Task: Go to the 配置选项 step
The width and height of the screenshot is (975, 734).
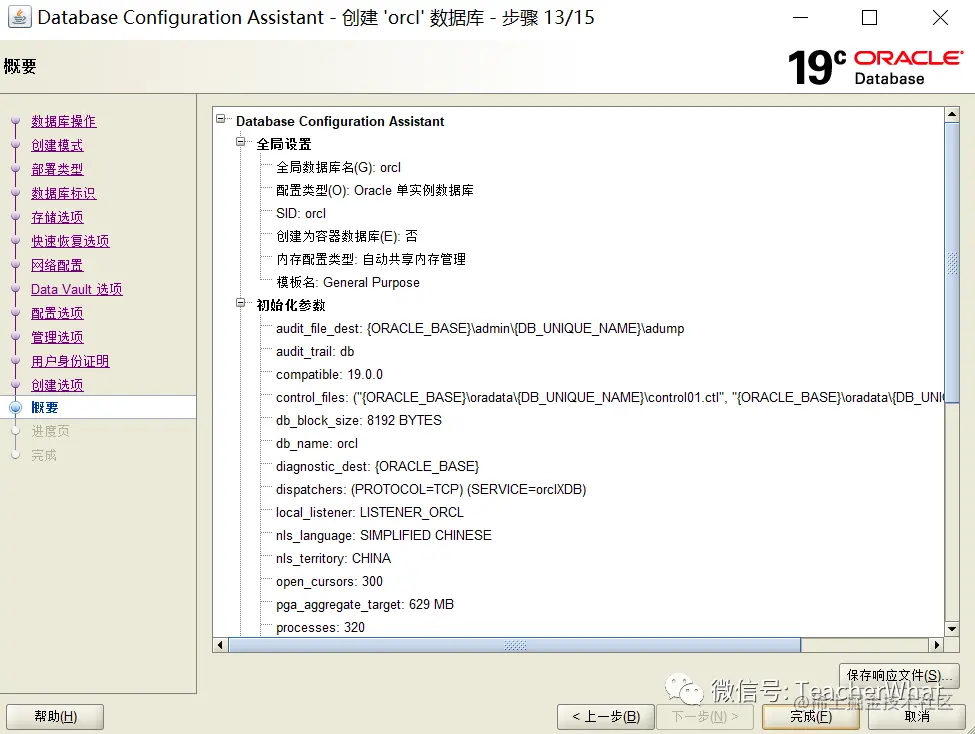Action: [57, 313]
